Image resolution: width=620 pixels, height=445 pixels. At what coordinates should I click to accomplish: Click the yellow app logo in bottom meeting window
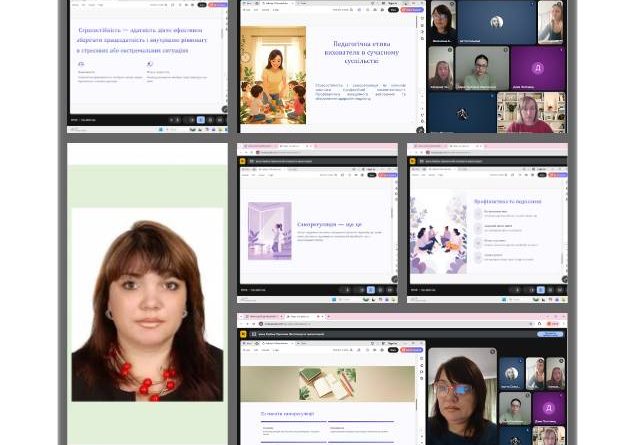[243, 334]
